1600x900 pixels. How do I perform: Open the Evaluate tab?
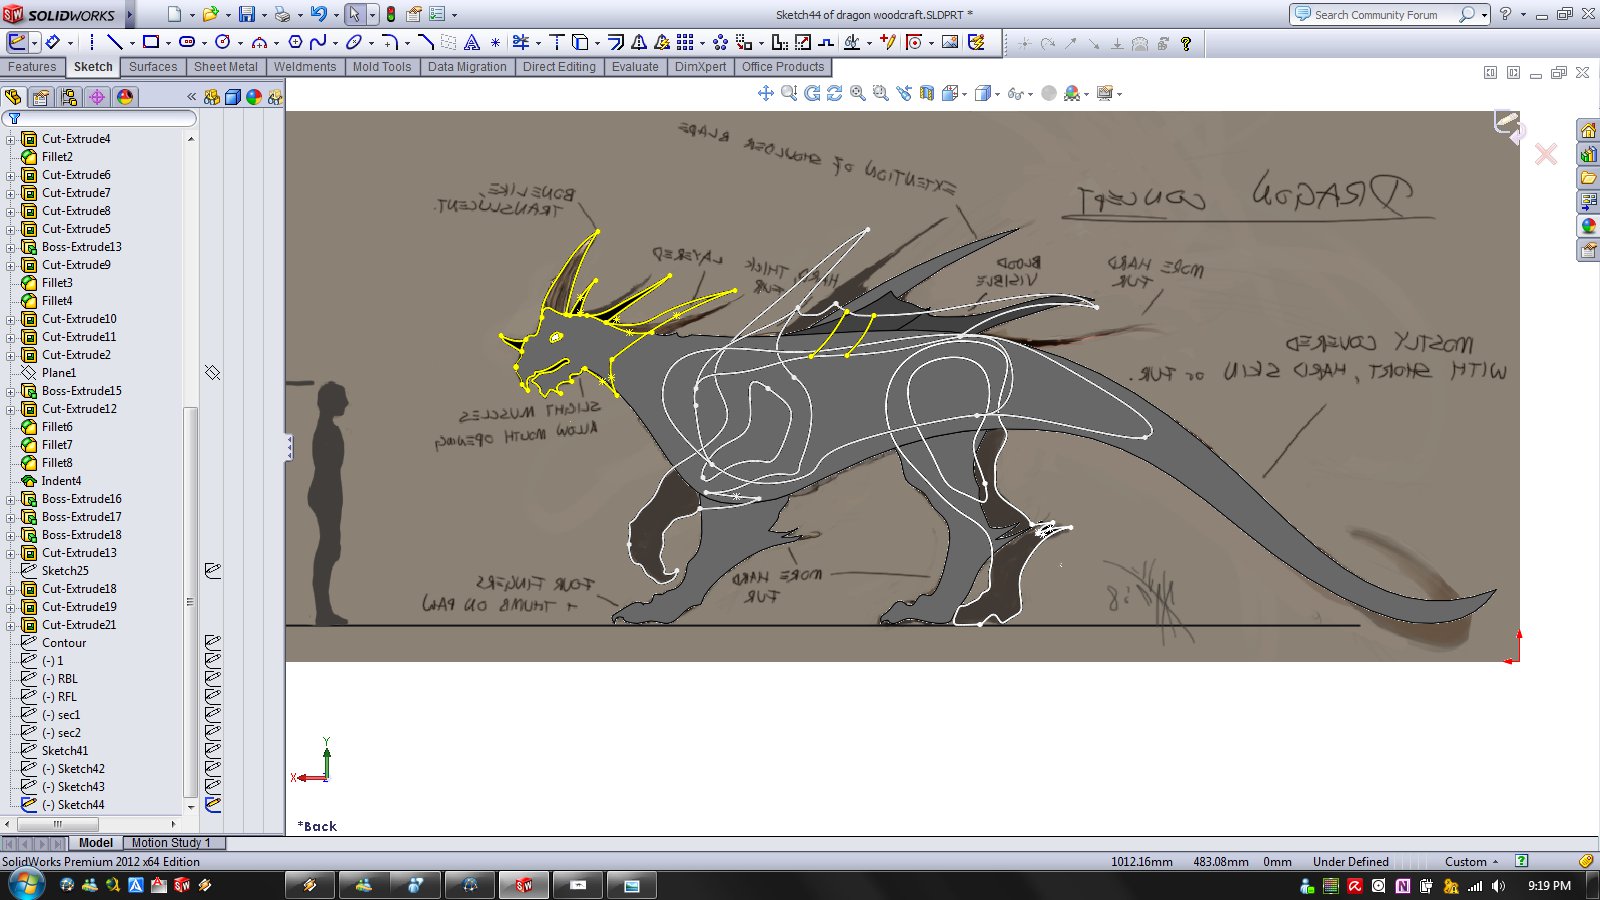click(634, 67)
